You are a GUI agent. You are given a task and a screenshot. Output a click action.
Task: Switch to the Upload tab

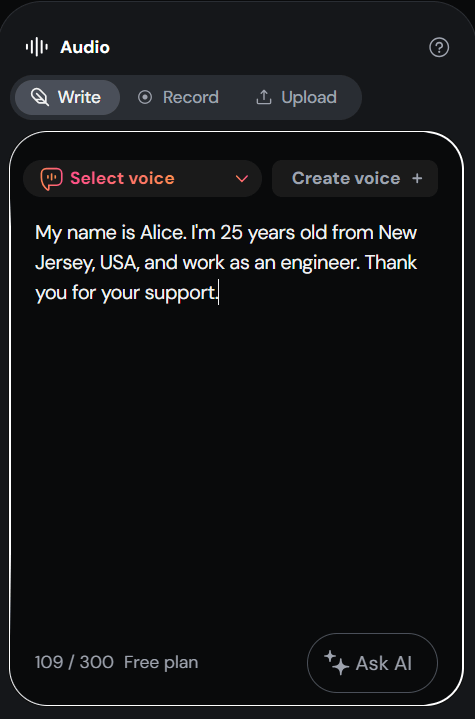click(297, 97)
